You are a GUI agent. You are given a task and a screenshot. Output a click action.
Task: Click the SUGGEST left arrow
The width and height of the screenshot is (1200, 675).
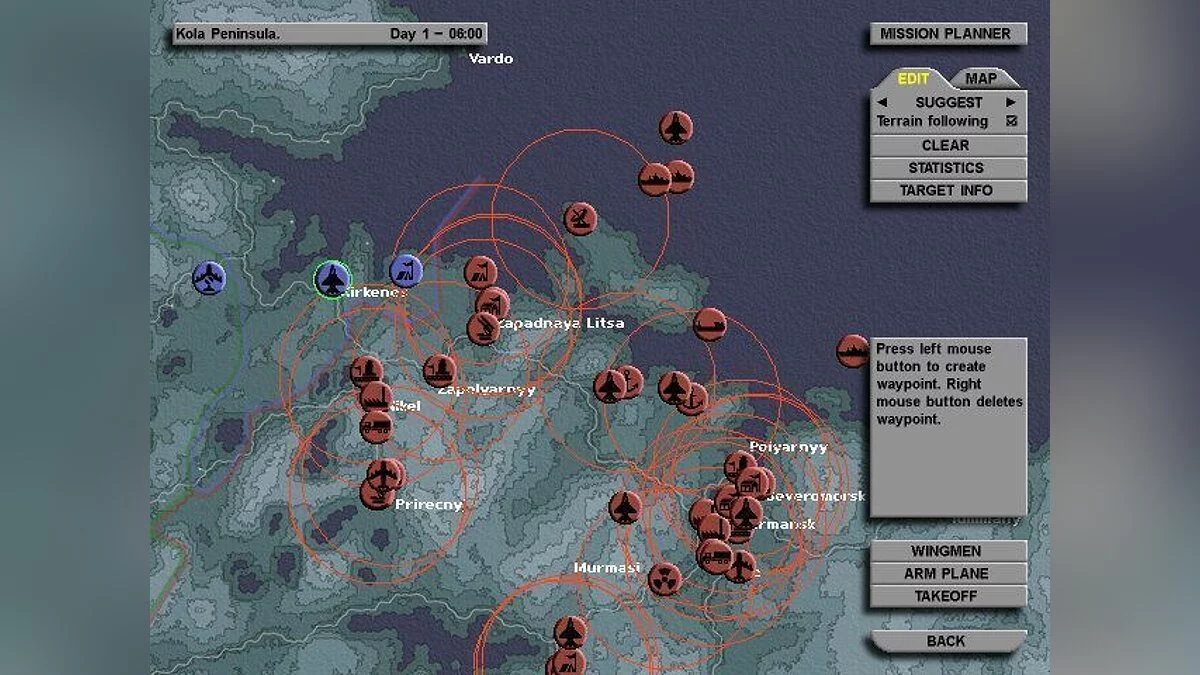click(x=882, y=102)
